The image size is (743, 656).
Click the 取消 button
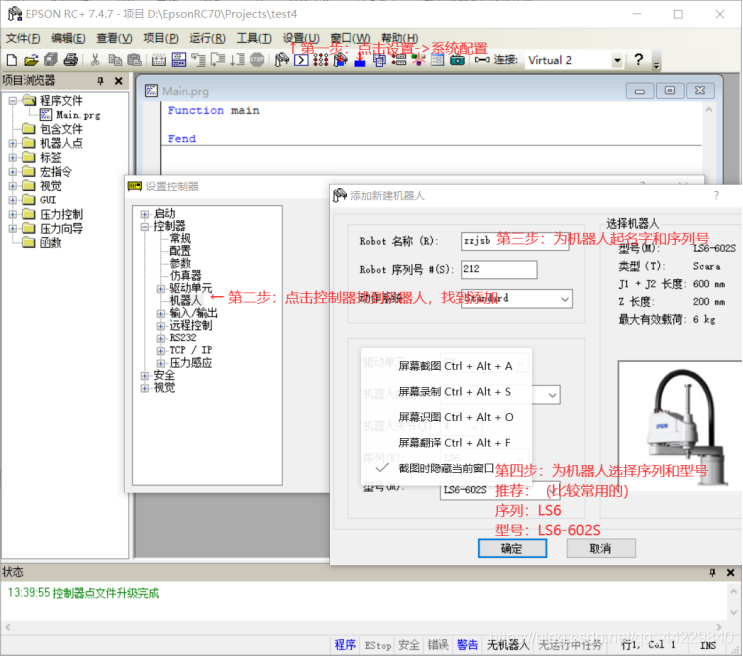(x=600, y=548)
